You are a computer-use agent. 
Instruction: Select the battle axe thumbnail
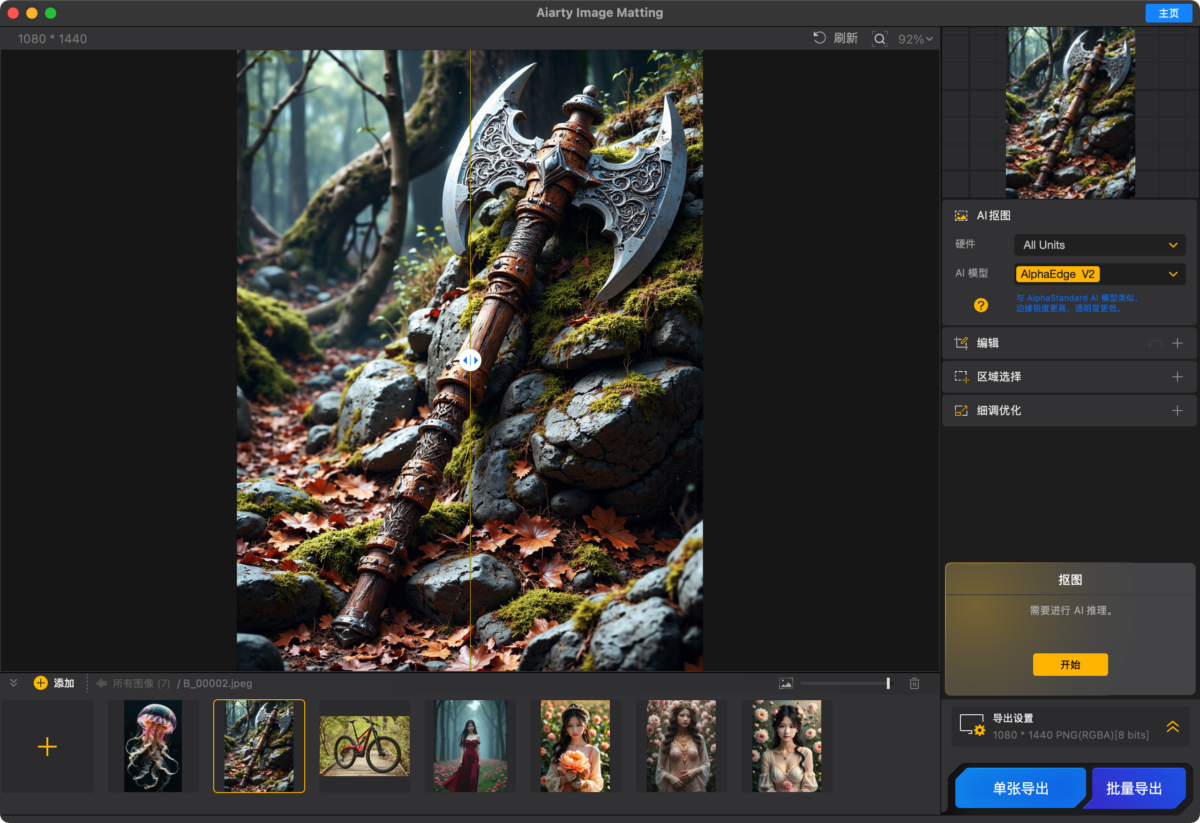(x=259, y=746)
